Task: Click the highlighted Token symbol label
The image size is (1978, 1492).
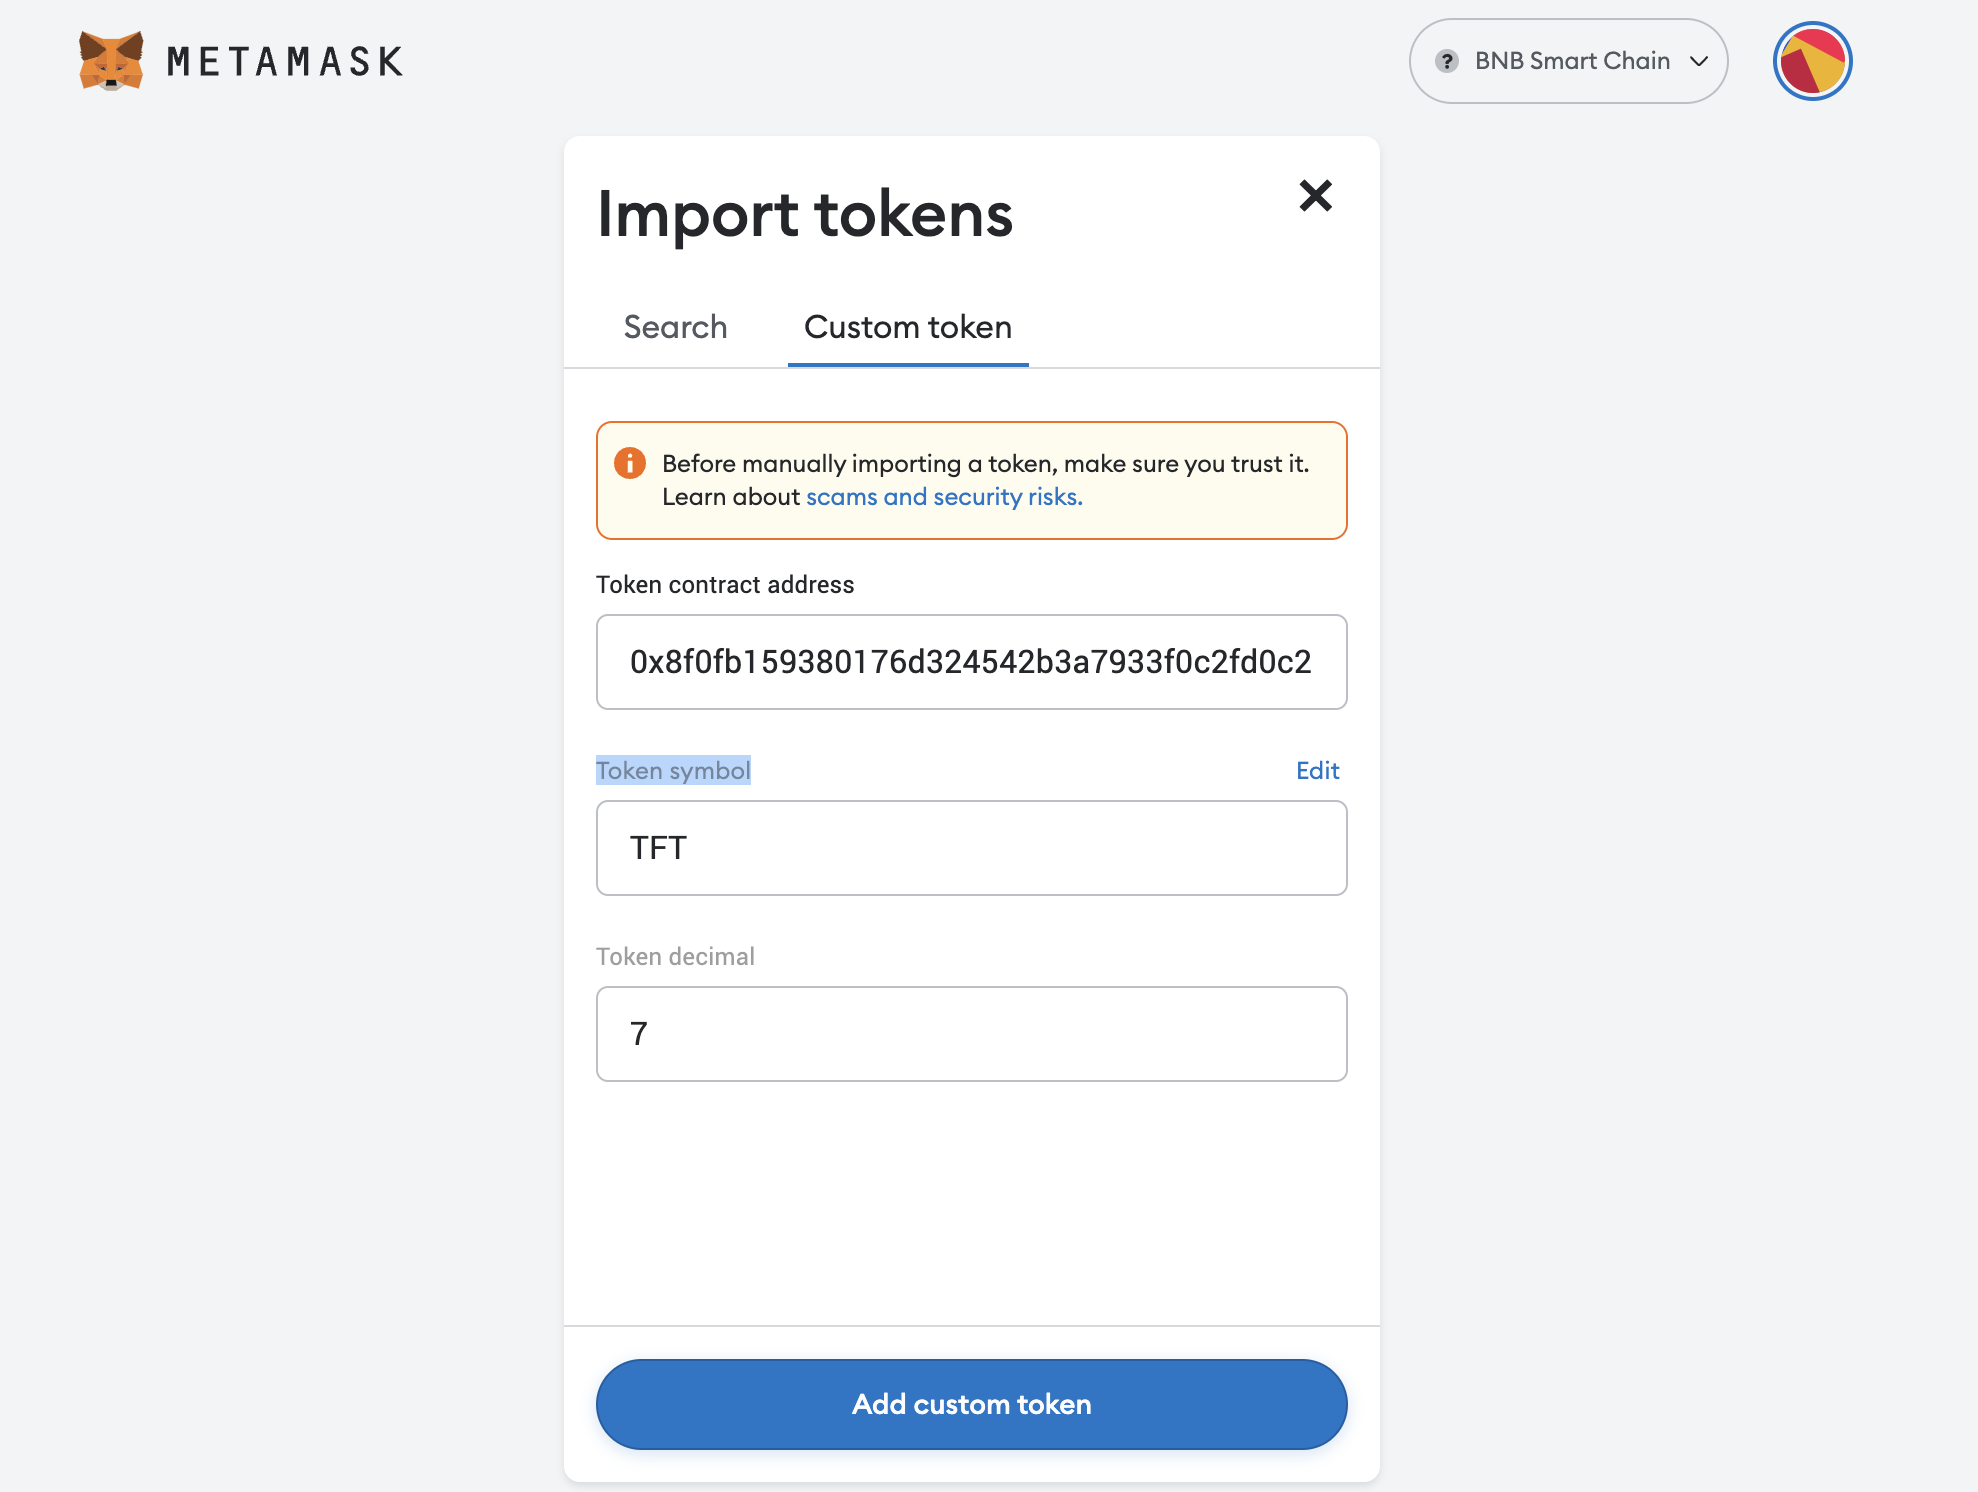Action: pyautogui.click(x=673, y=770)
